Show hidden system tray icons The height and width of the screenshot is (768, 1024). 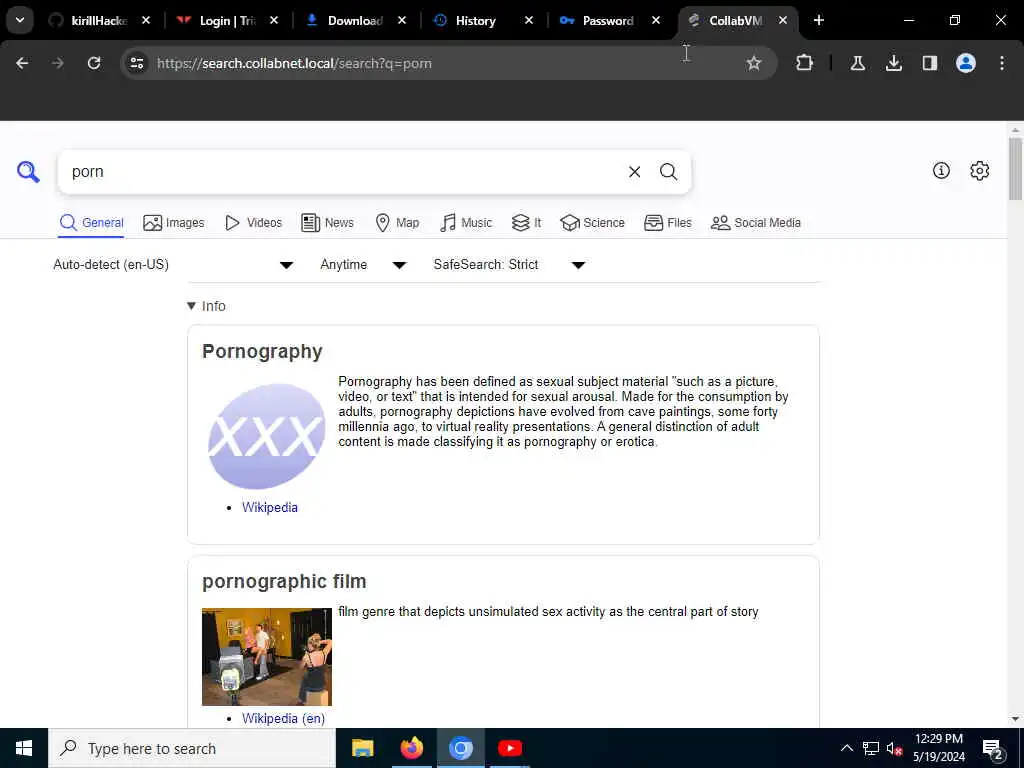point(846,748)
